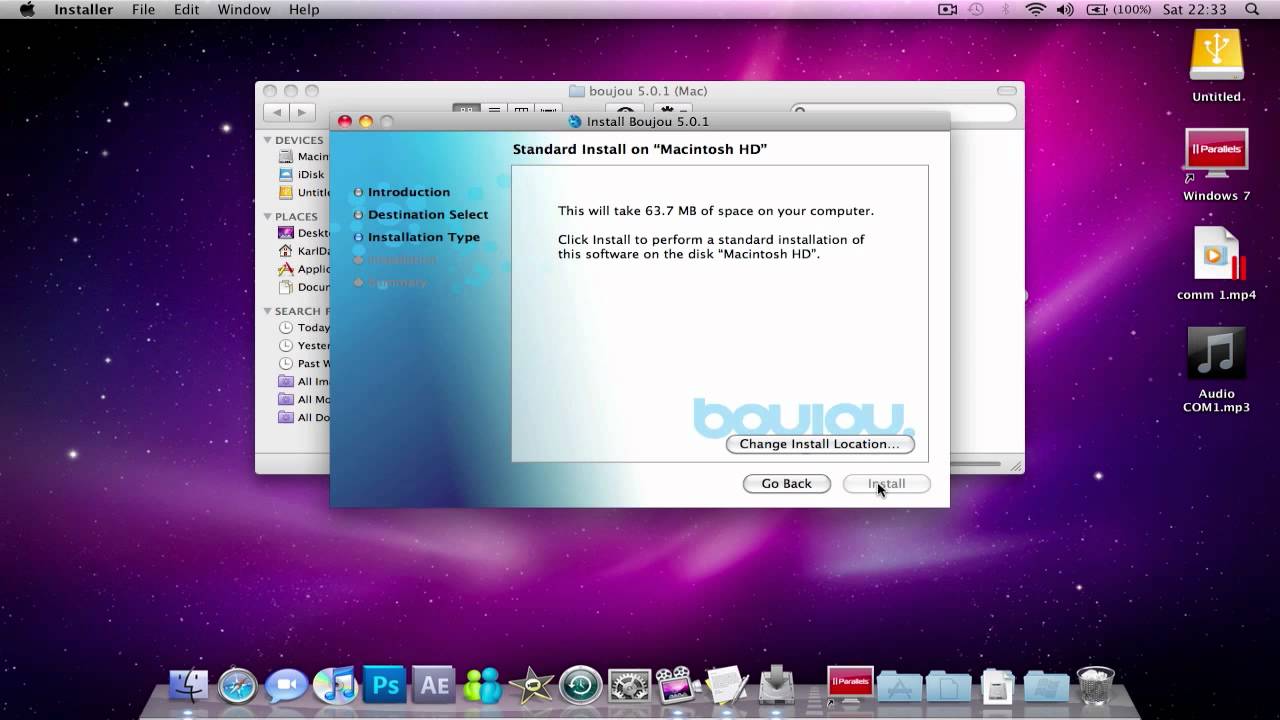This screenshot has width=1280, height=720.
Task: Click the Install Boujou 5.0.1 window title
Action: 648,122
